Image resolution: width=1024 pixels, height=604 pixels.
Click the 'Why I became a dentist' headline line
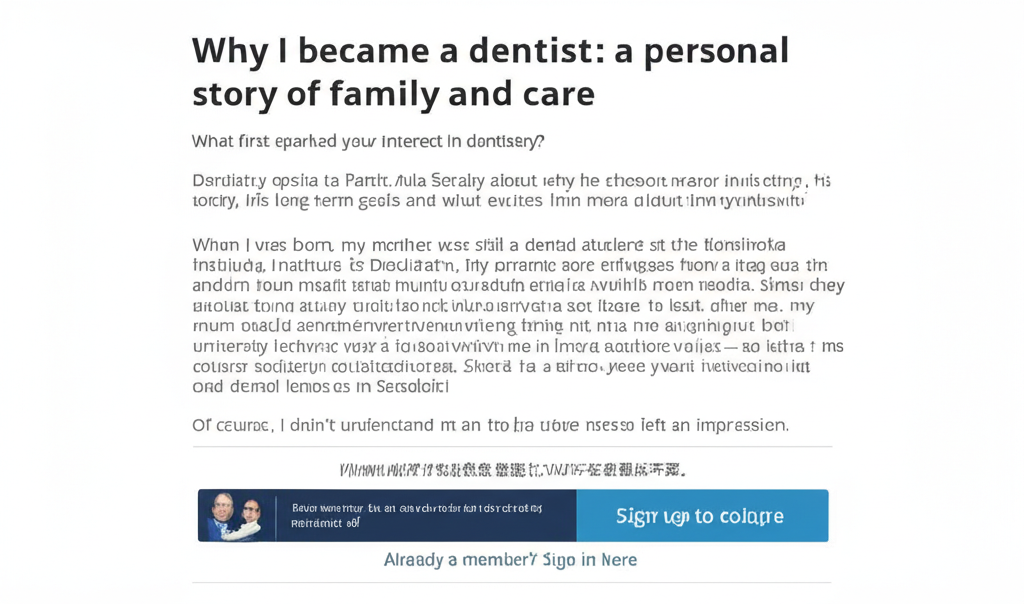click(490, 50)
